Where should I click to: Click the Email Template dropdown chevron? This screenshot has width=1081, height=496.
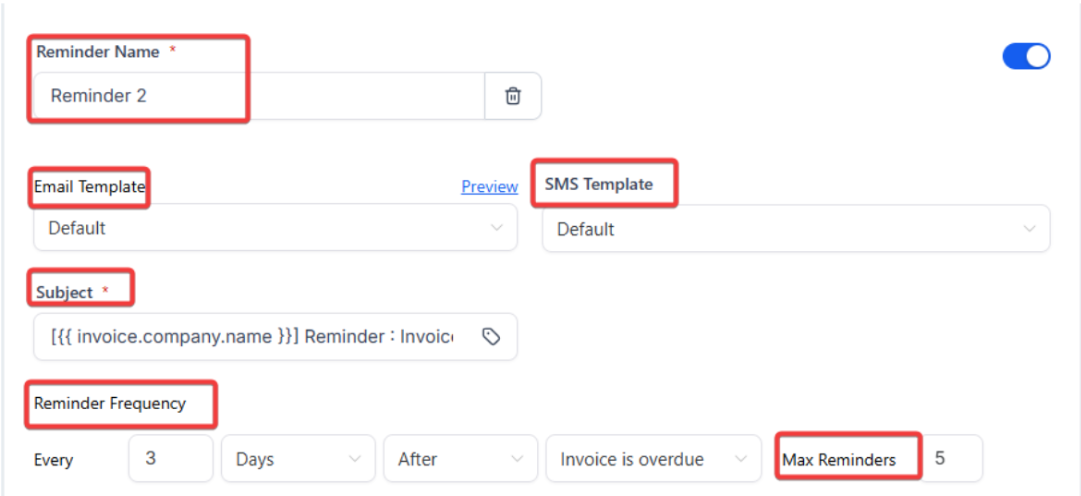(497, 228)
